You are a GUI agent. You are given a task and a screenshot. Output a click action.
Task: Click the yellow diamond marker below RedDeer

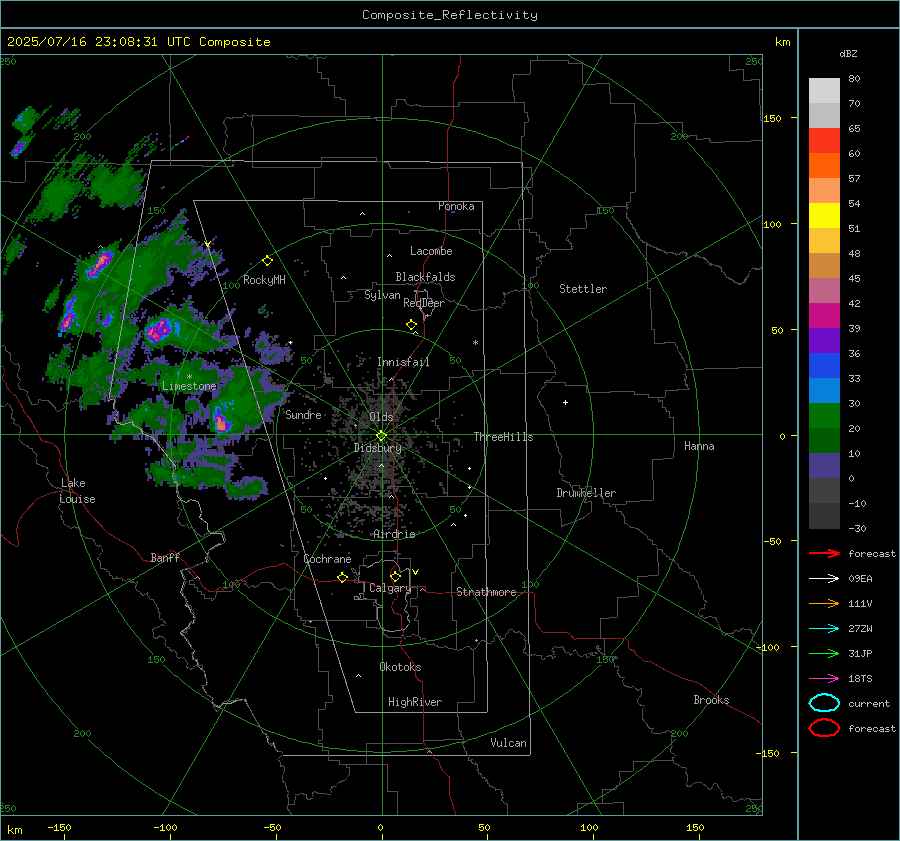(411, 325)
